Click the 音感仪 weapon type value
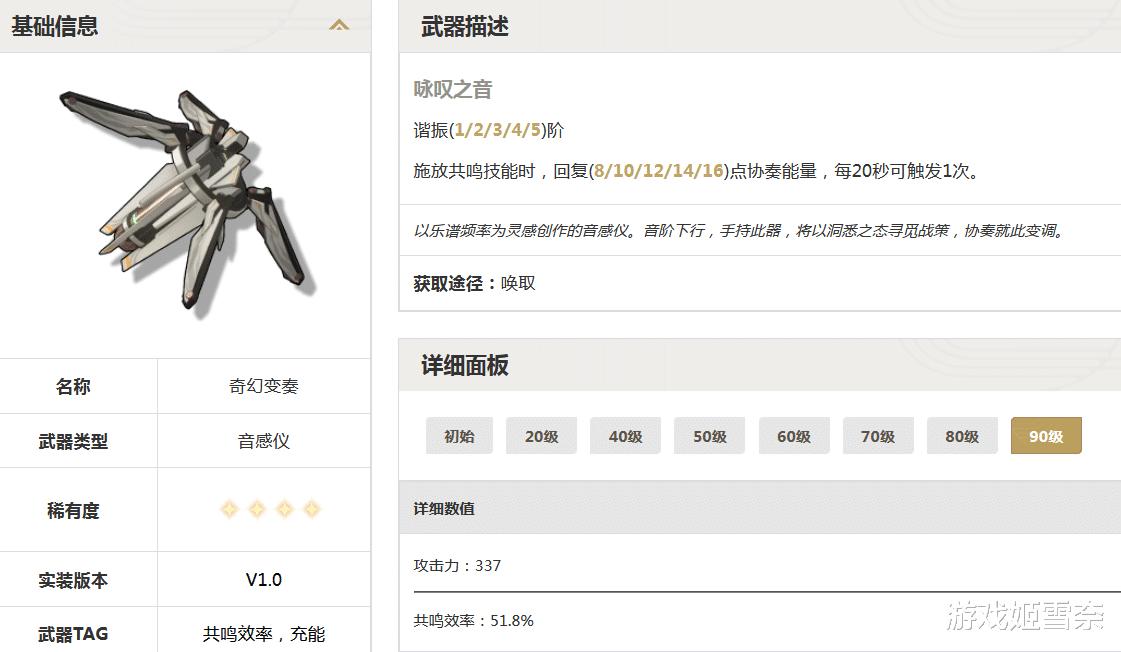This screenshot has height=652, width=1121. (x=263, y=441)
